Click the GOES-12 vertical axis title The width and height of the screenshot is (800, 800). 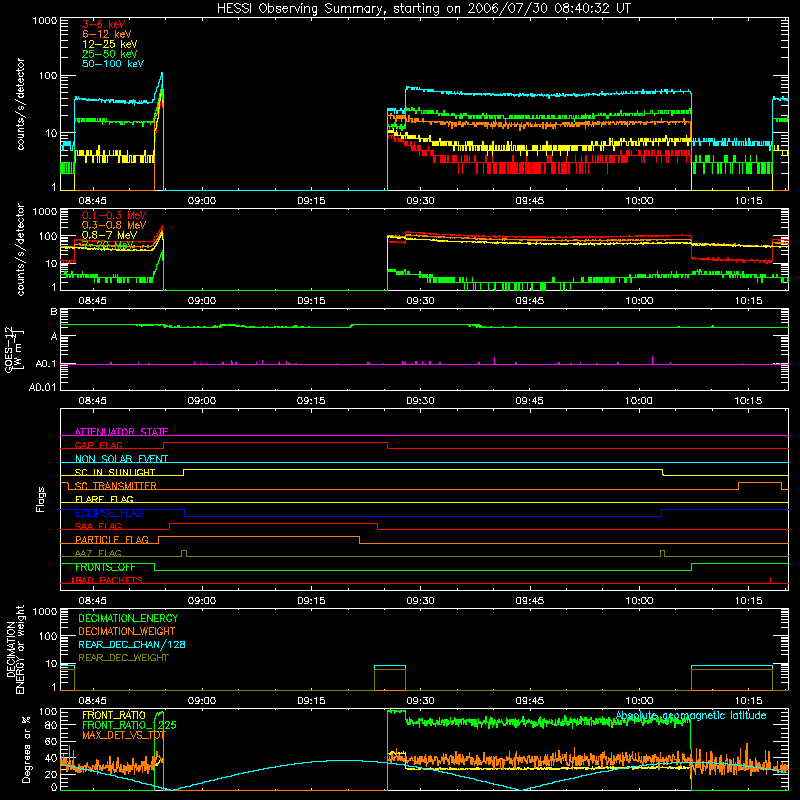click(x=14, y=350)
